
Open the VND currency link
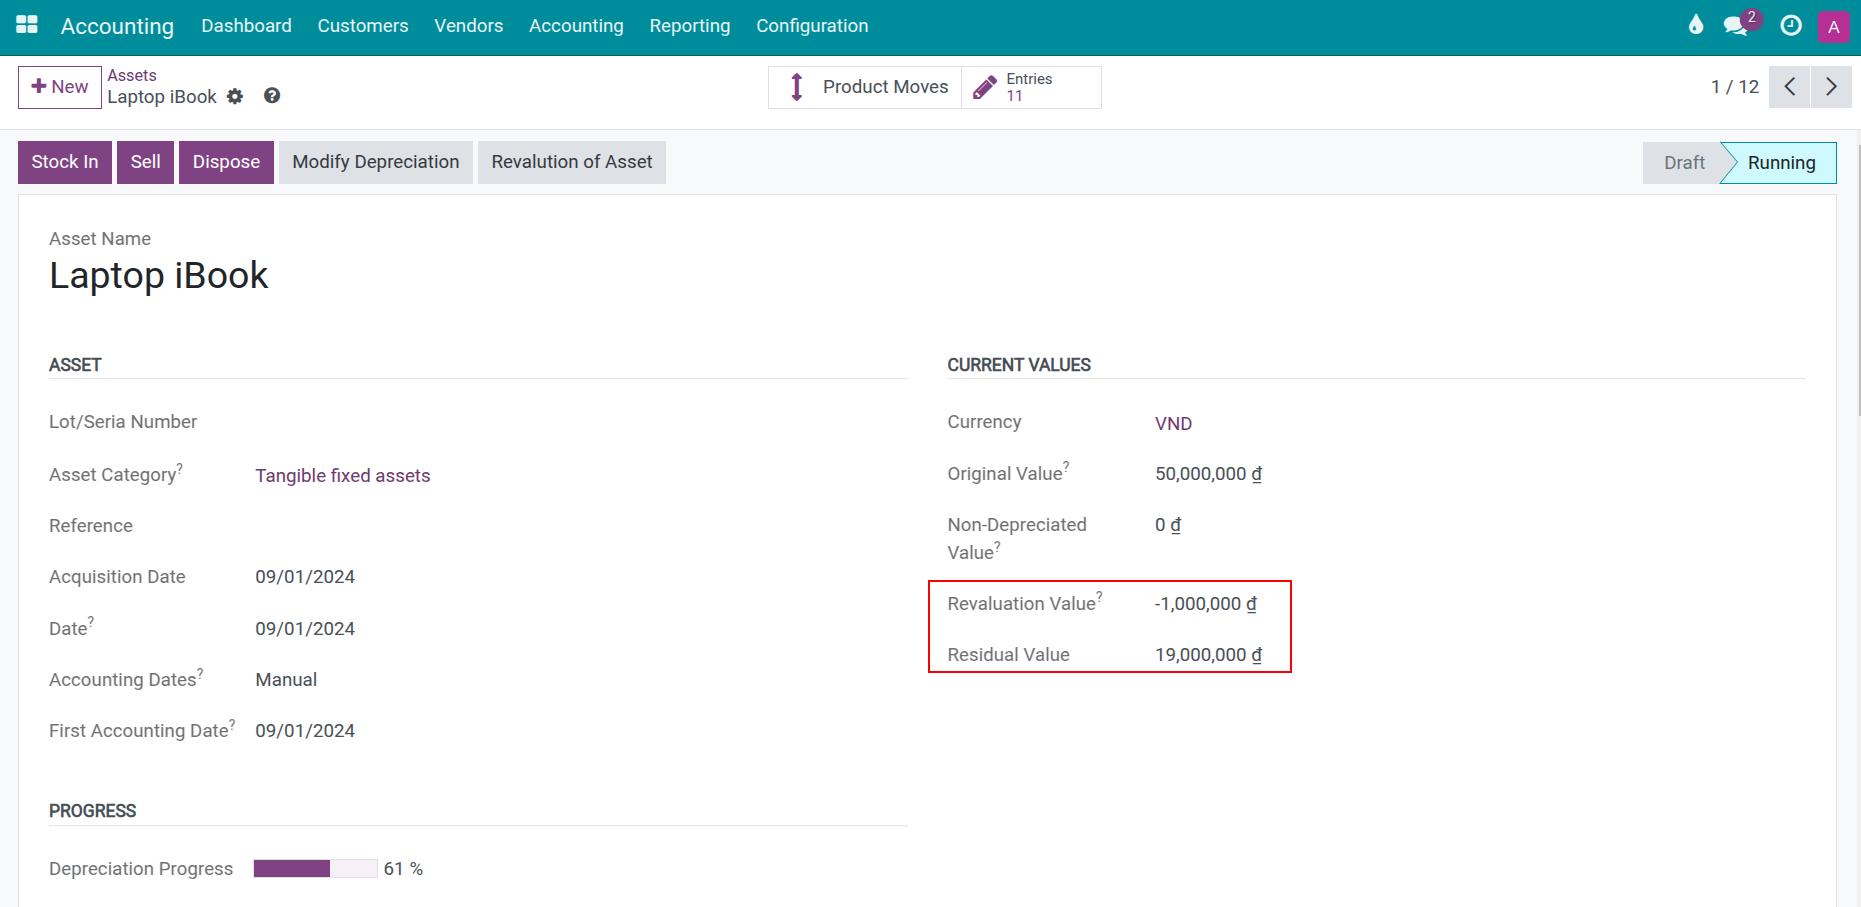pos(1173,424)
